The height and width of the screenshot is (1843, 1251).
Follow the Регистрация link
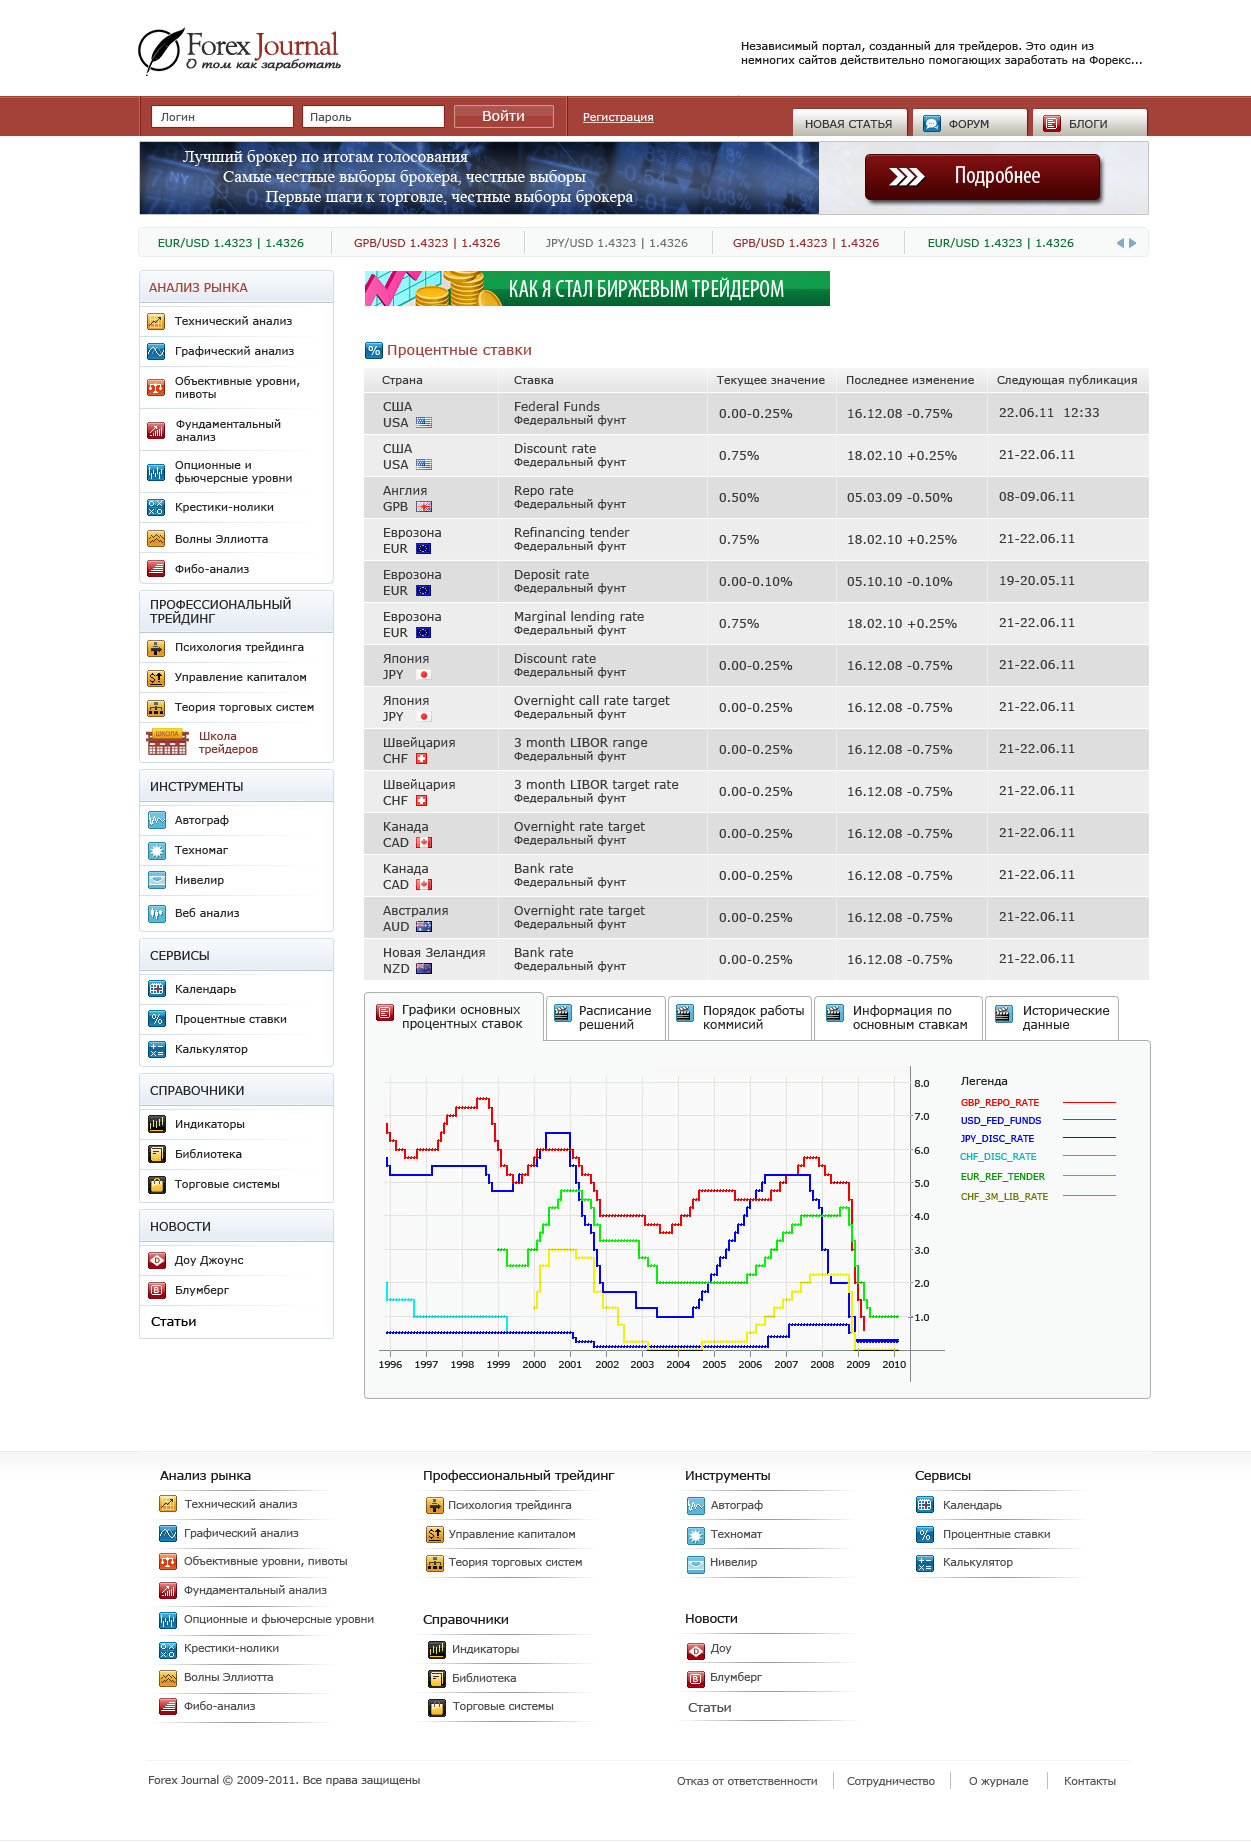tap(618, 117)
